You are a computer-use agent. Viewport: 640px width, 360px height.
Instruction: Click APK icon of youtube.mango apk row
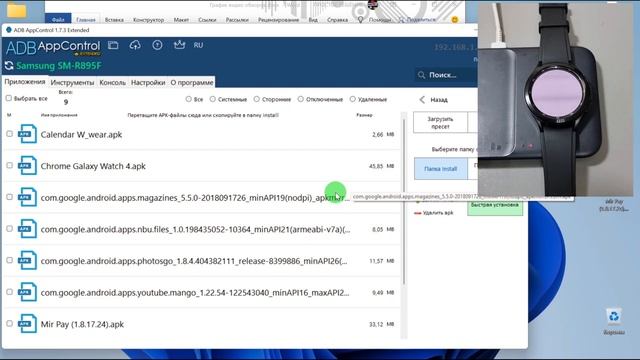tap(27, 292)
